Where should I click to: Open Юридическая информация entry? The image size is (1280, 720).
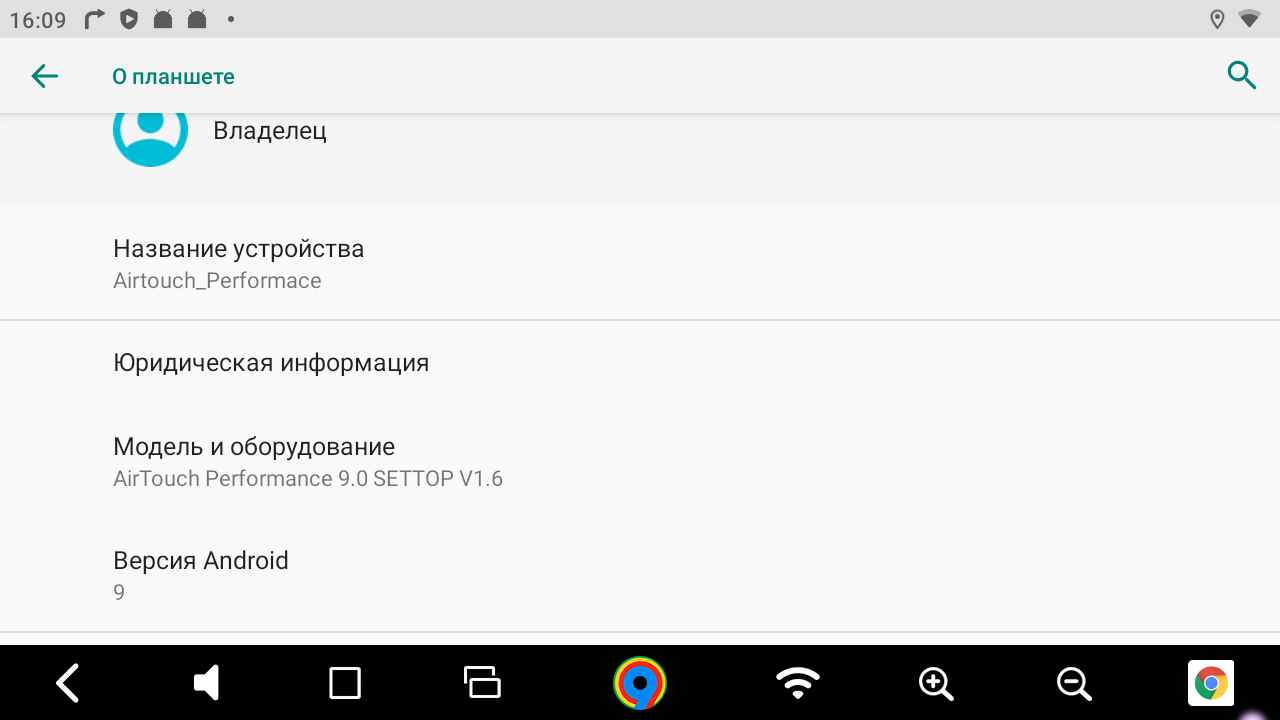click(x=640, y=362)
